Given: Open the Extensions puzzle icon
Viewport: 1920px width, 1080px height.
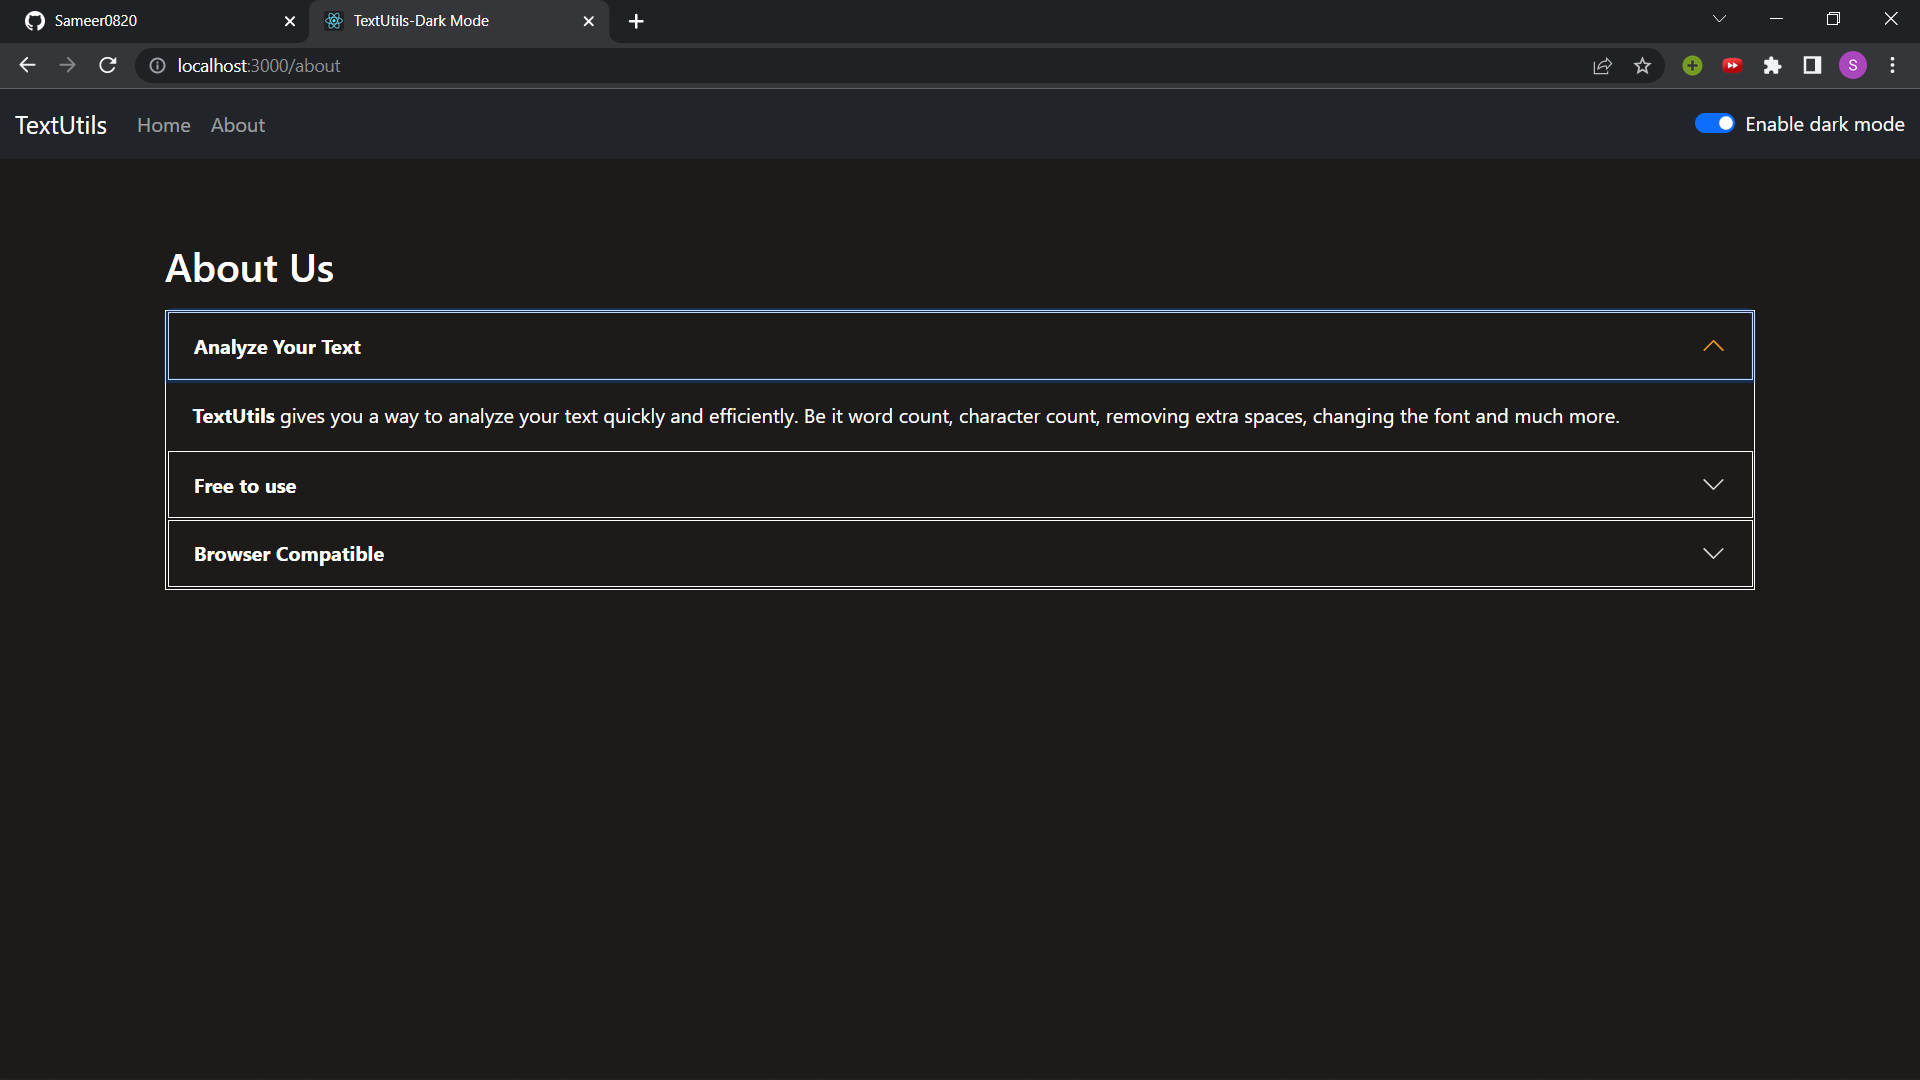Looking at the screenshot, I should tap(1772, 66).
